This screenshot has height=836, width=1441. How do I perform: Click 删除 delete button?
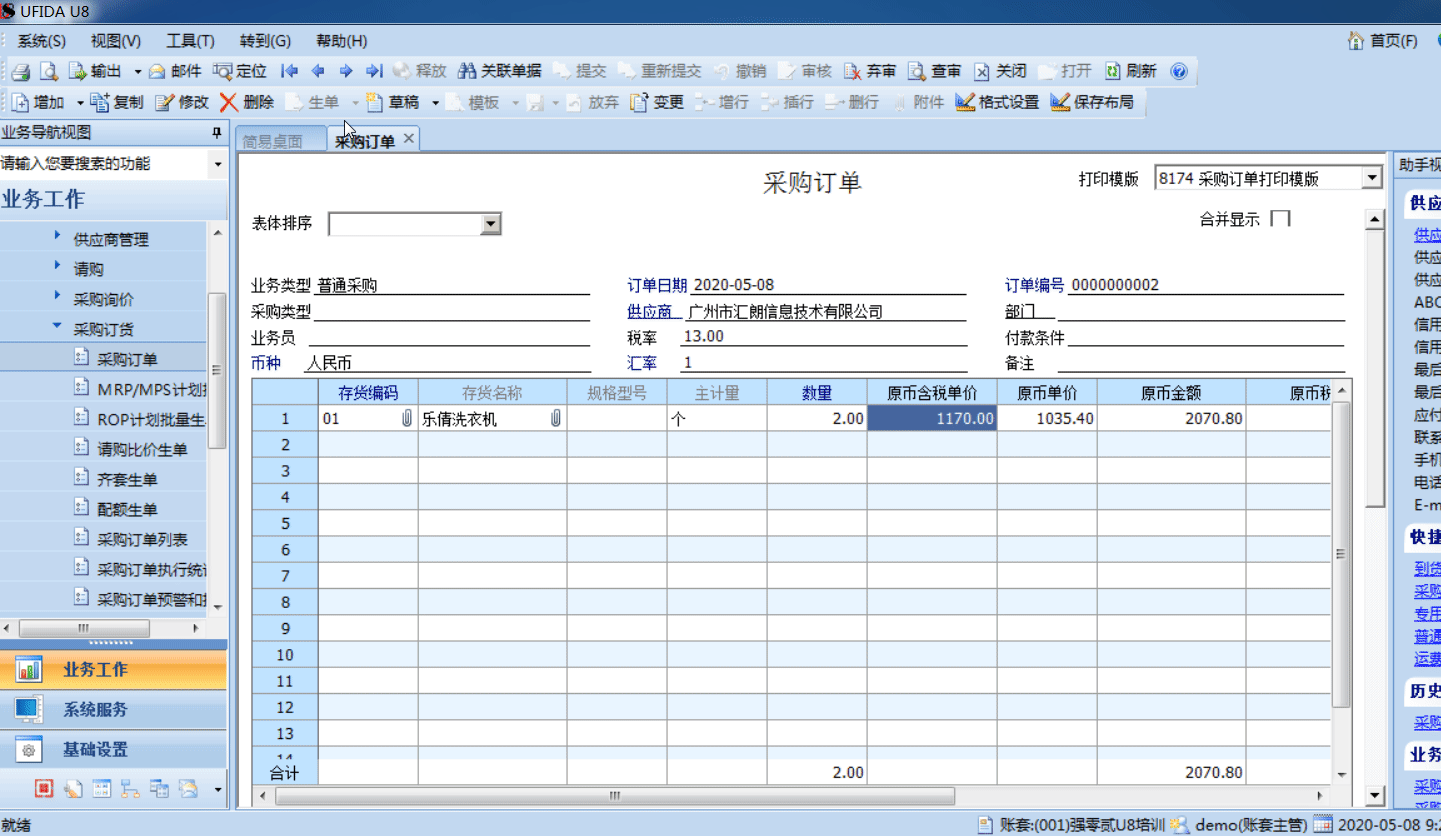pos(247,102)
